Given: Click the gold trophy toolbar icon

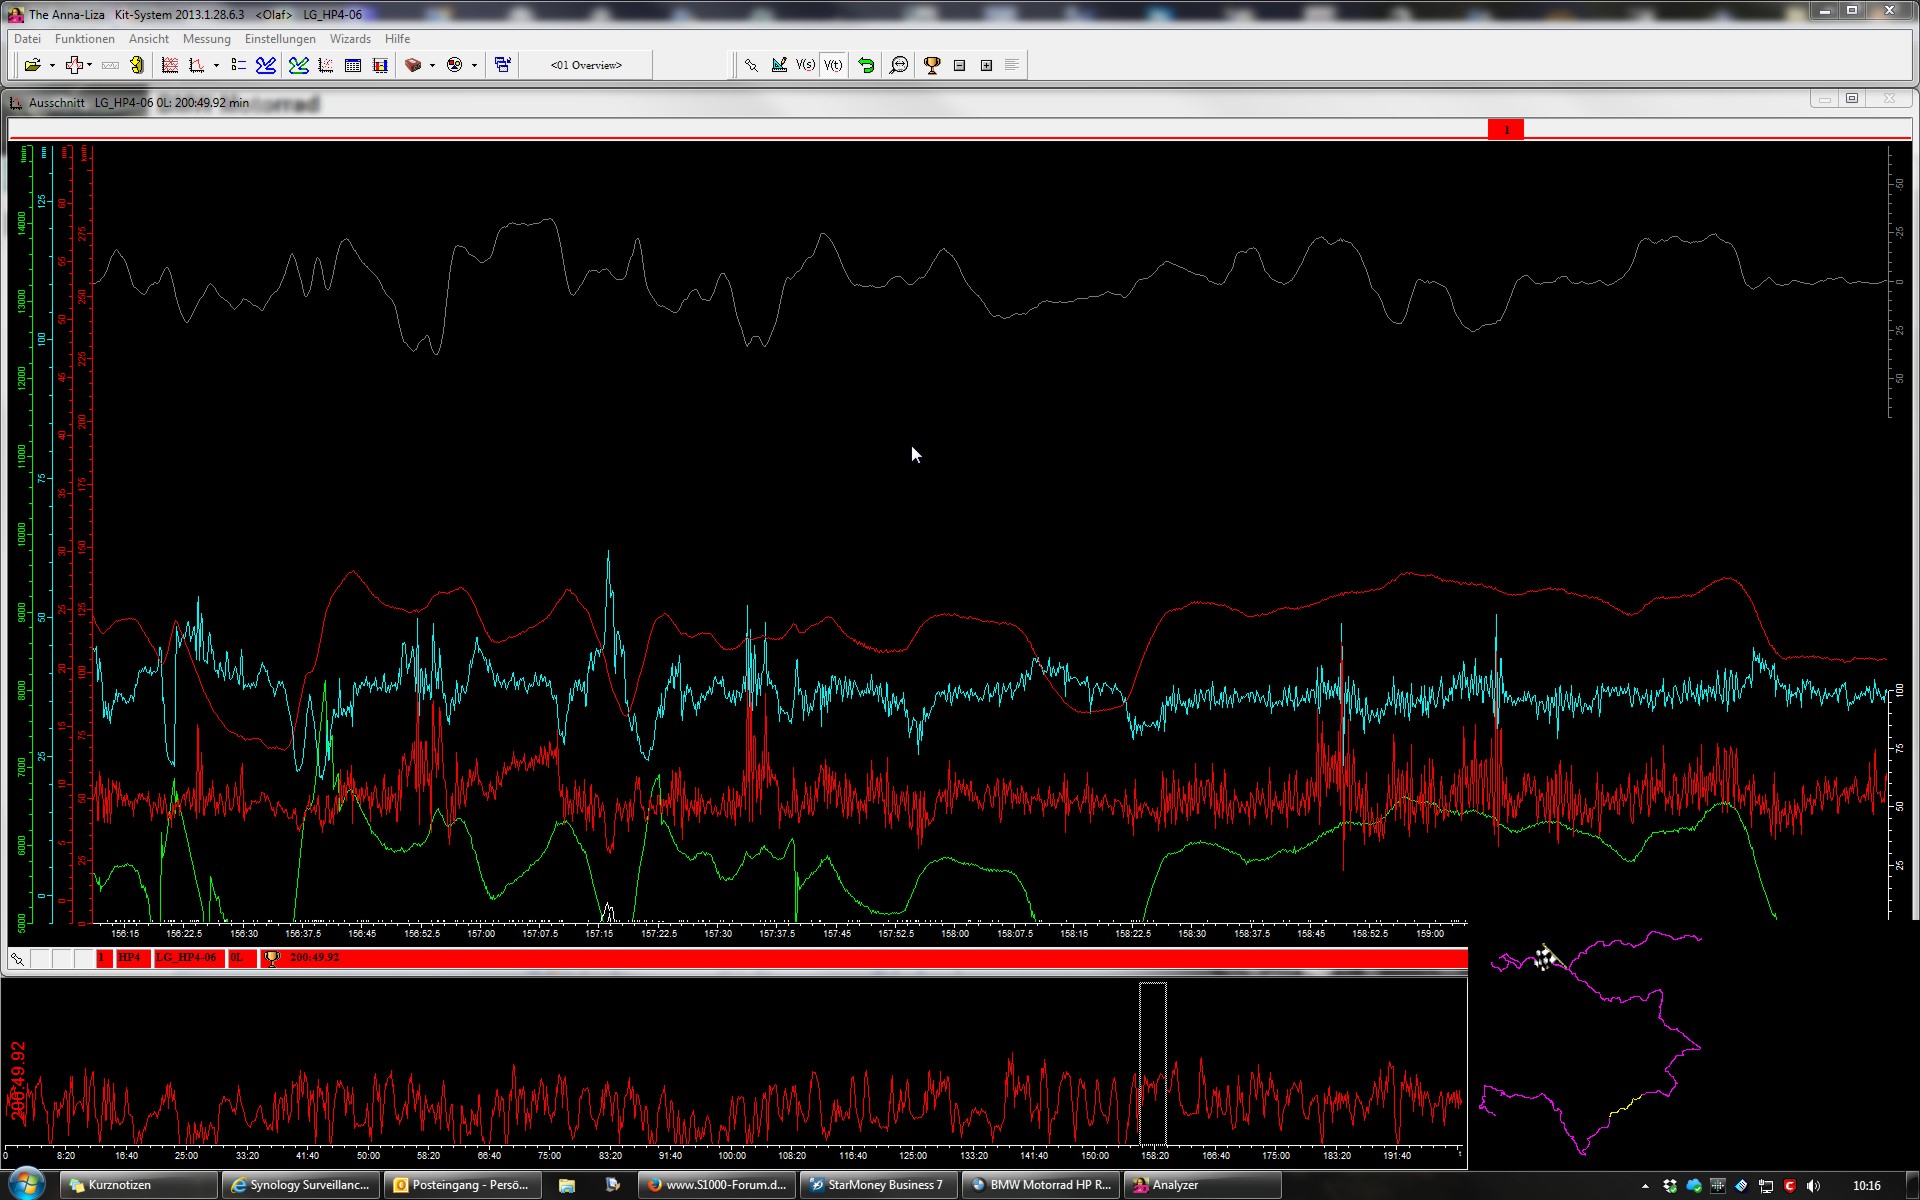Looking at the screenshot, I should point(931,65).
